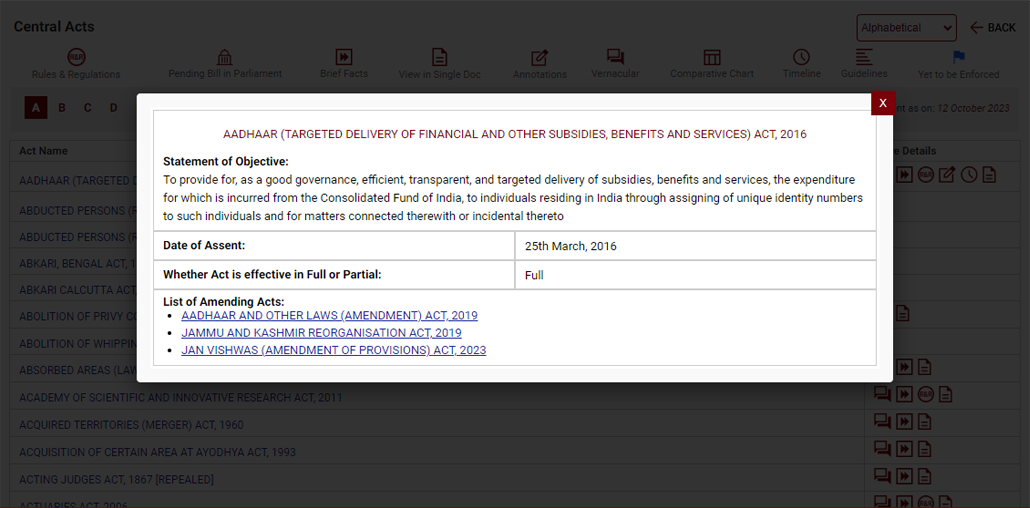The width and height of the screenshot is (1030, 508).
Task: Open Jan Vishwas (Amendment of Provisions) Act, 2023 link
Action: coord(333,350)
